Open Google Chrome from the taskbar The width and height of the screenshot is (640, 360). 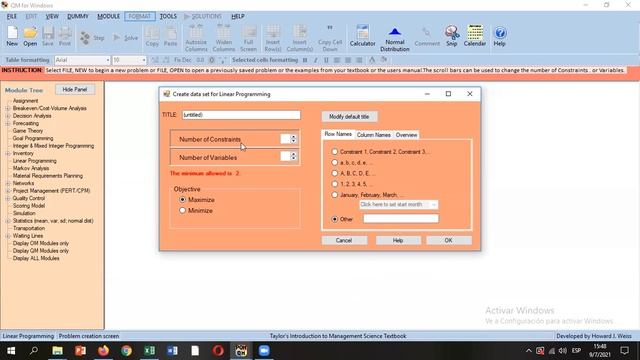coord(127,351)
